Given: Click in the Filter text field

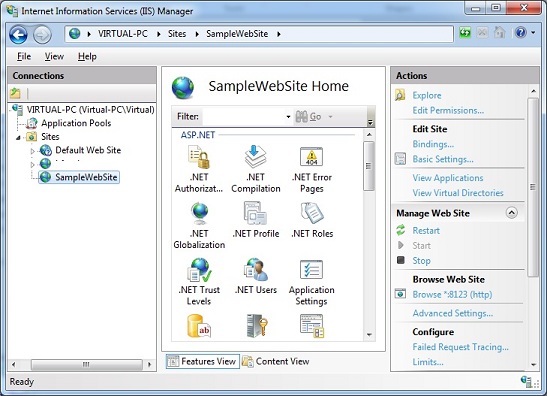Looking at the screenshot, I should point(245,116).
